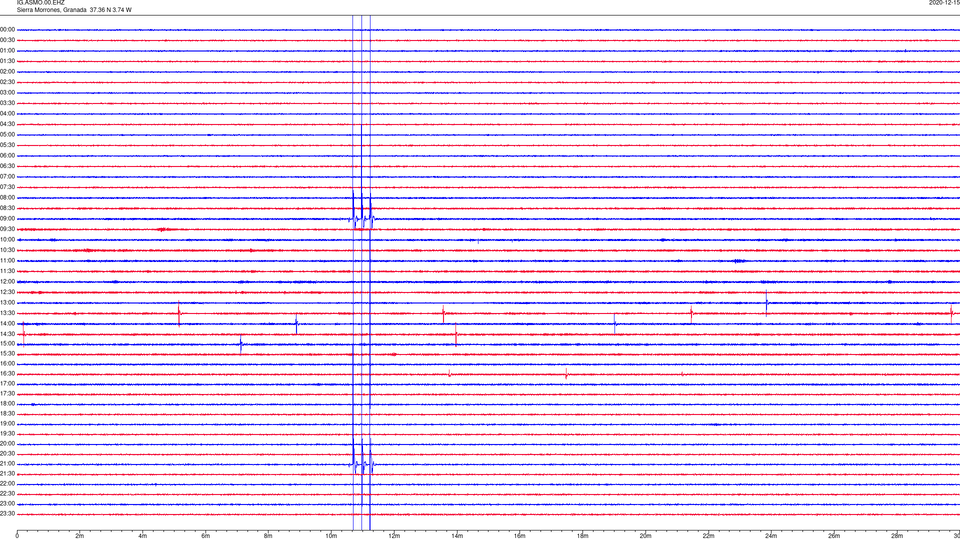960x540 pixels.
Task: Select the 12:00 trace time label
Action: 7,282
